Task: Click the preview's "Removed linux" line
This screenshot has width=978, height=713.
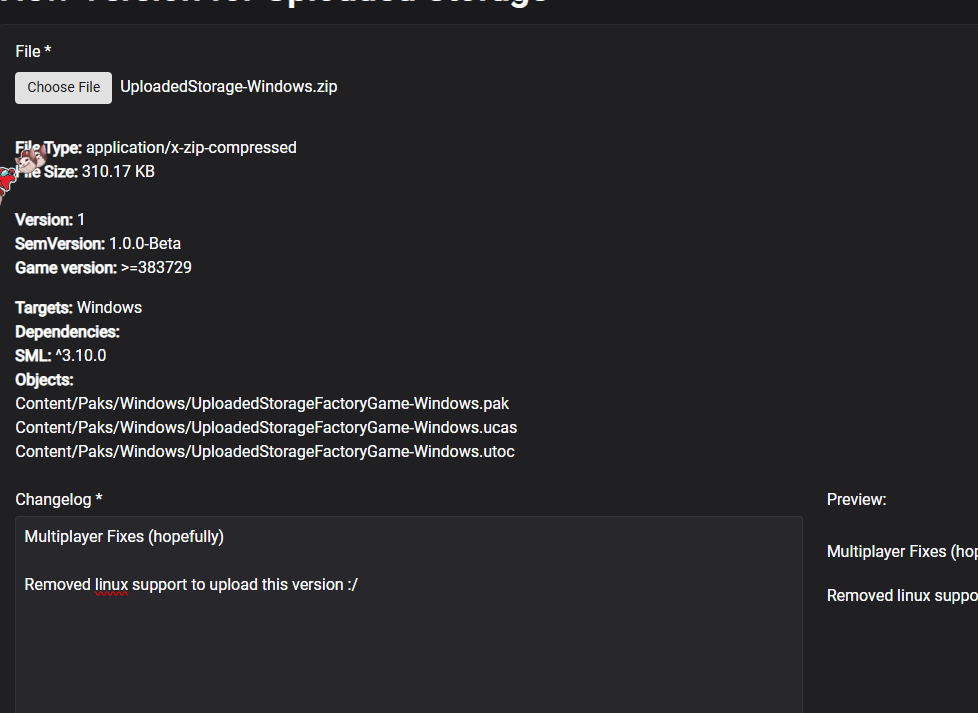Action: click(x=900, y=596)
